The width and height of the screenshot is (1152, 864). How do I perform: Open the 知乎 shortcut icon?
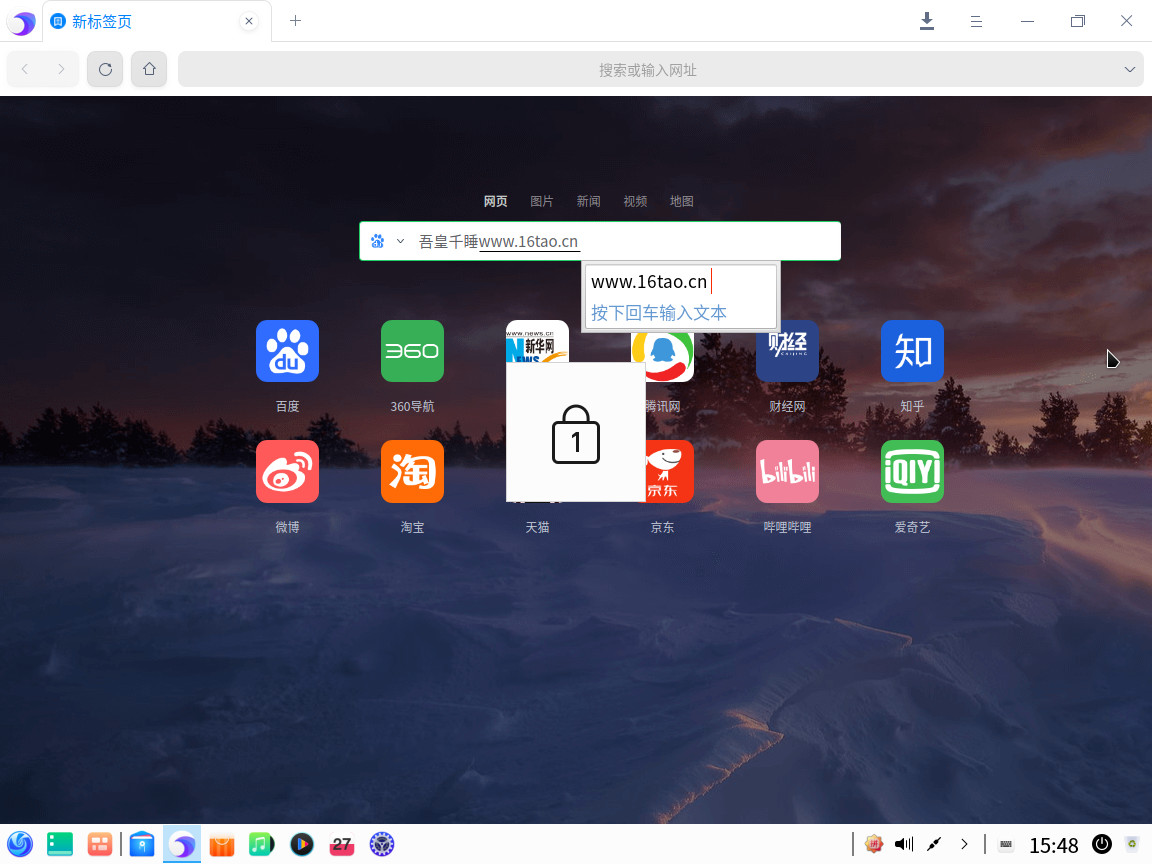pyautogui.click(x=912, y=351)
